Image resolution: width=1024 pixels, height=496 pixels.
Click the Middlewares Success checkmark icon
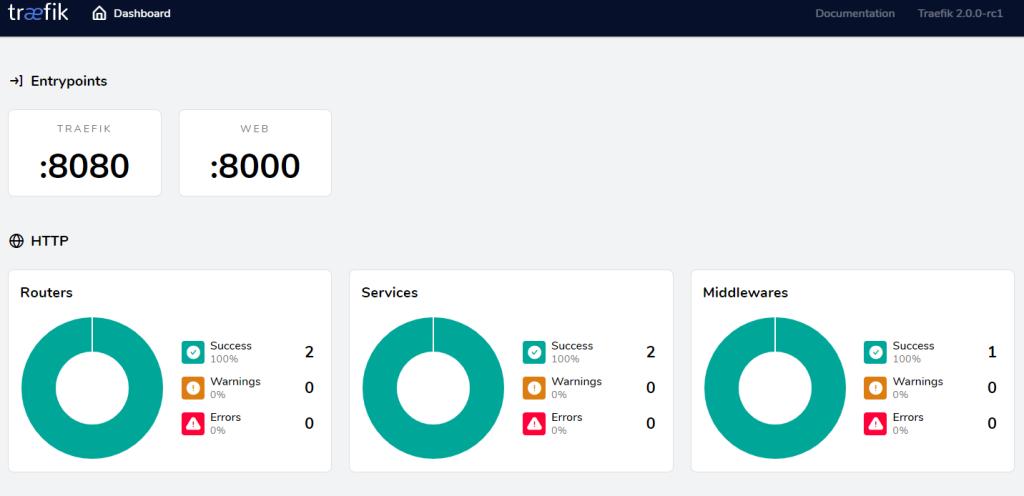click(875, 352)
